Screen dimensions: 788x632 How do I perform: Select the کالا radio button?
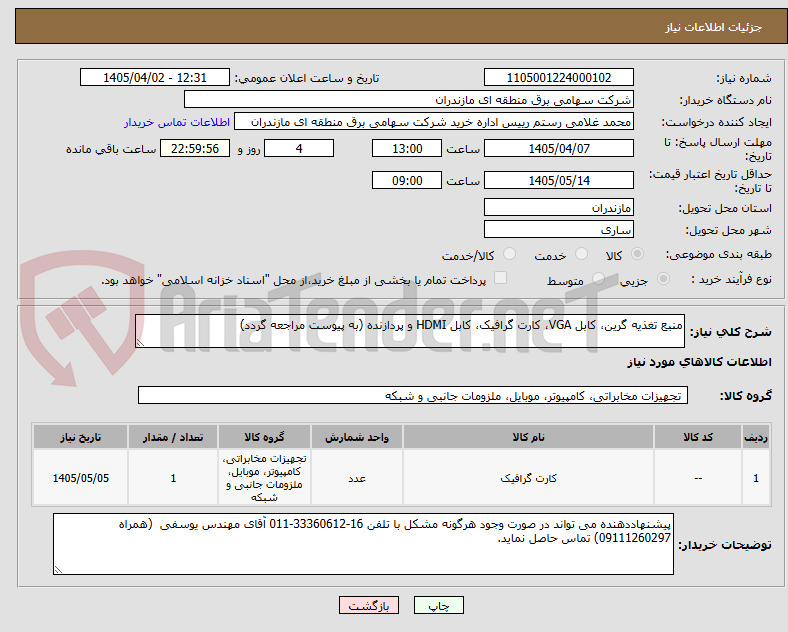(x=637, y=254)
